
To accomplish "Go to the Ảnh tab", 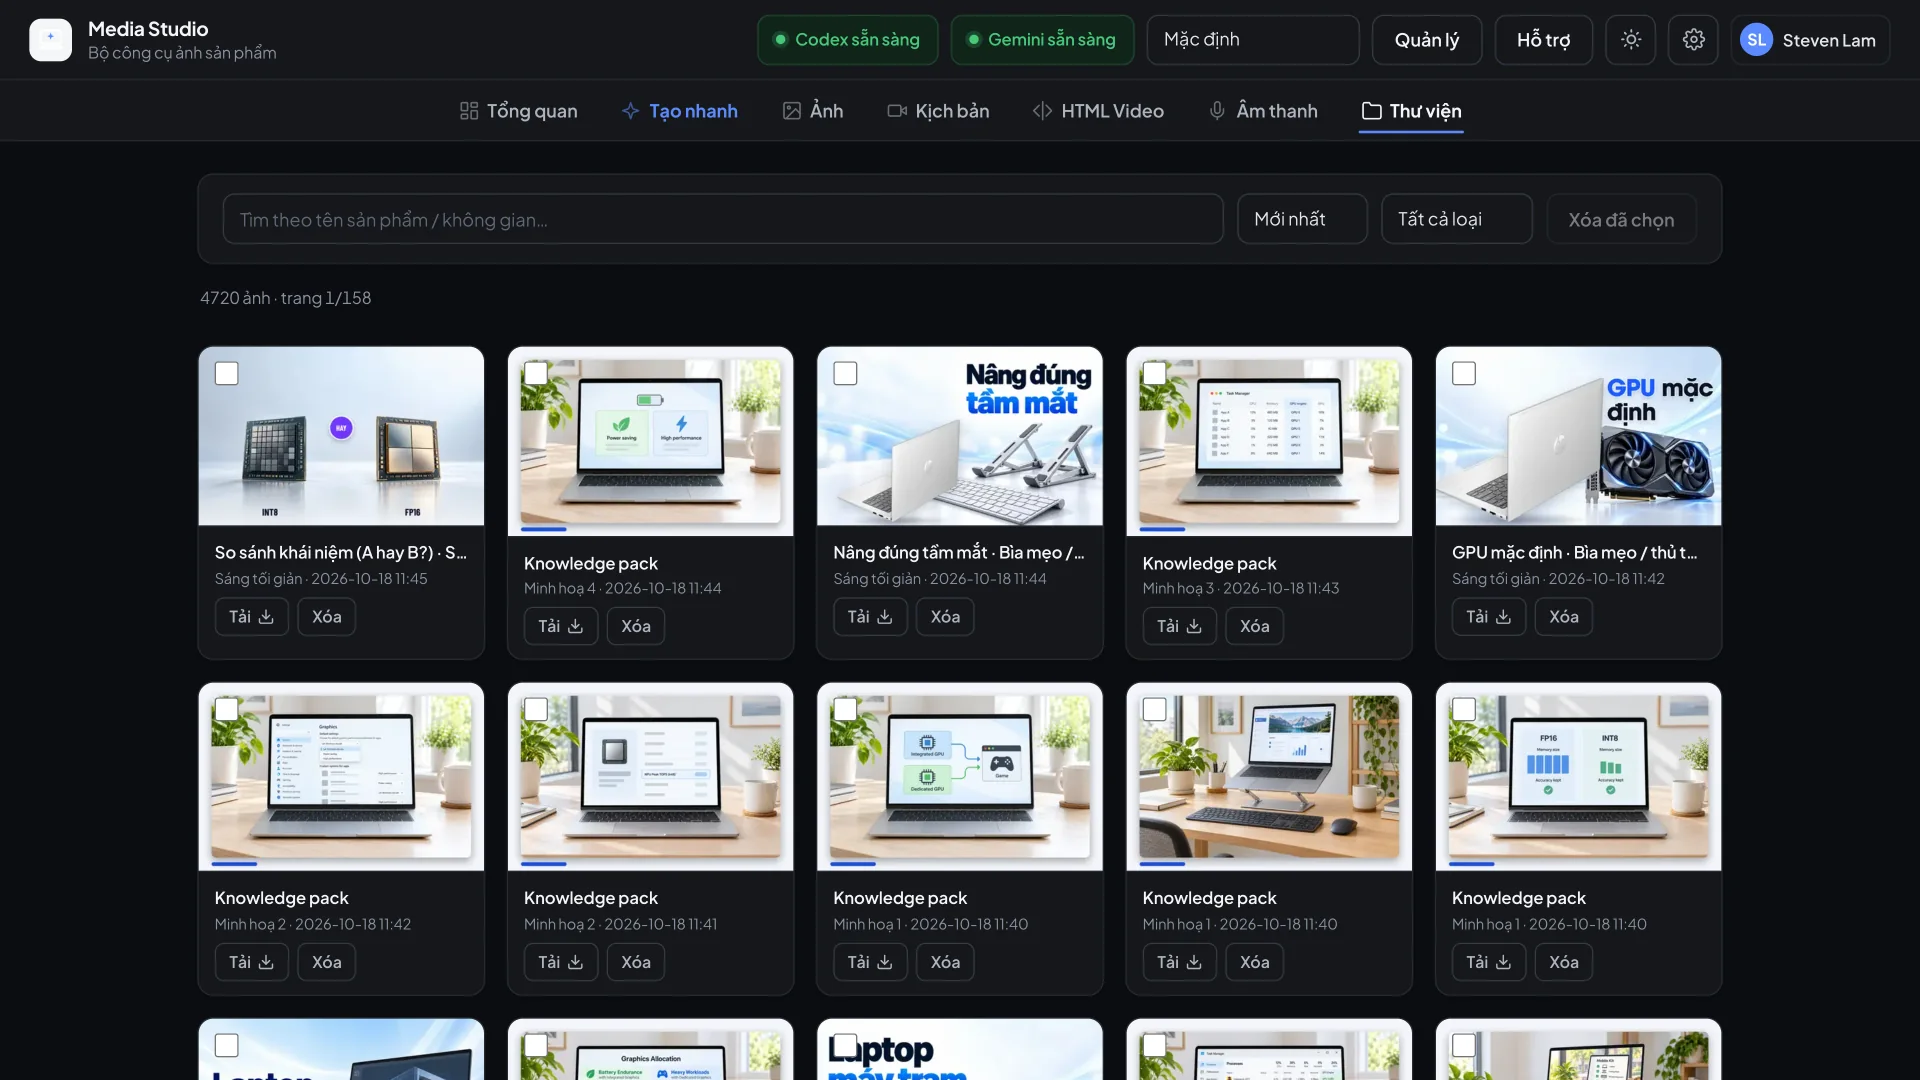I will point(813,111).
